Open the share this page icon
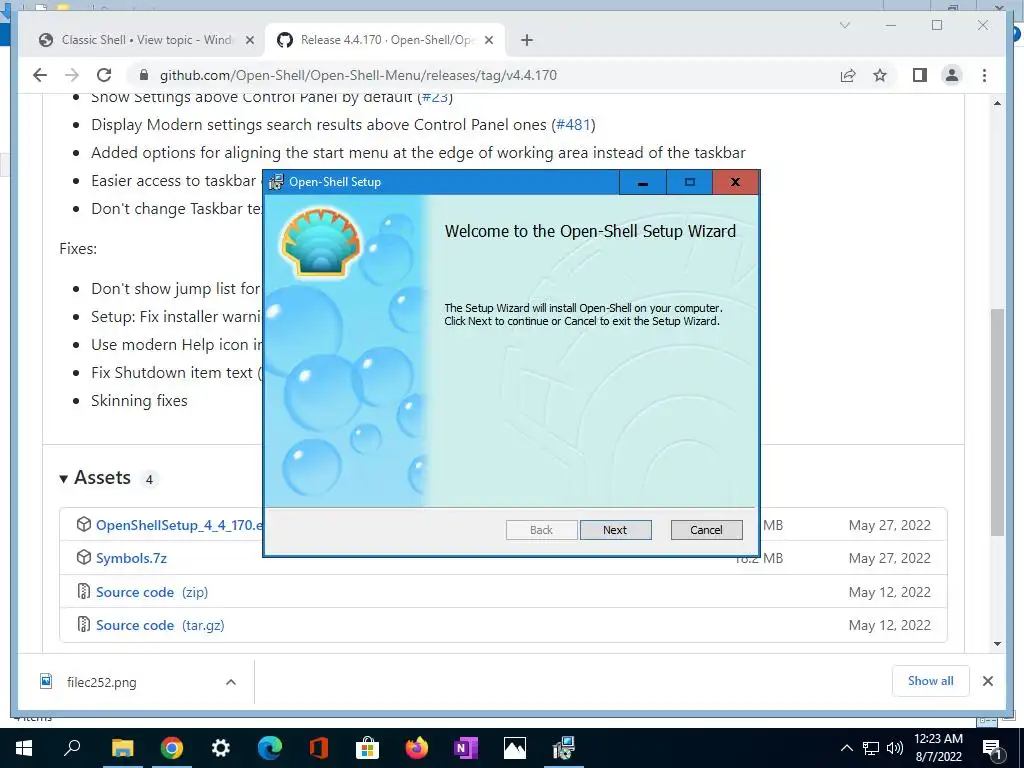Screen dimensions: 1024x768 tap(848, 75)
